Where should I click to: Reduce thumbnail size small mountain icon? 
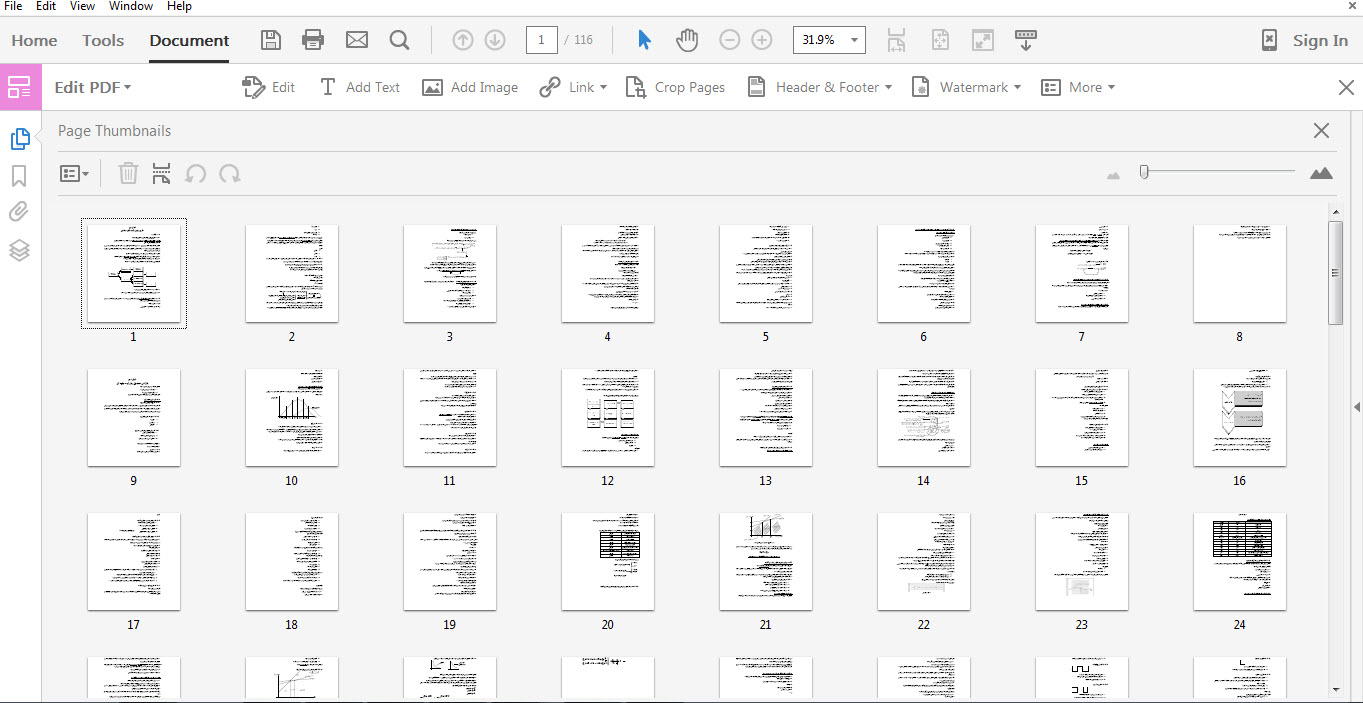[1114, 175]
